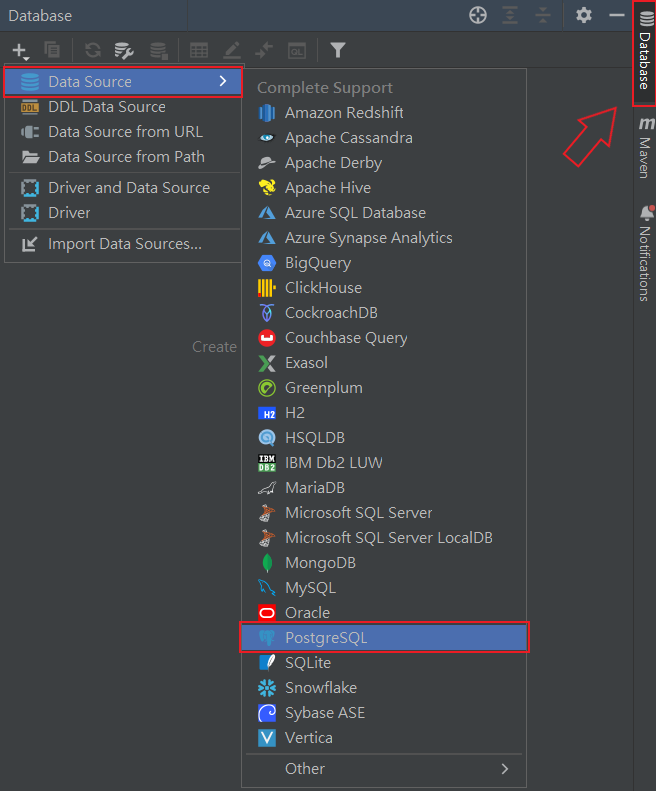
Task: Choose Apache Hive from the list
Action: click(x=384, y=188)
